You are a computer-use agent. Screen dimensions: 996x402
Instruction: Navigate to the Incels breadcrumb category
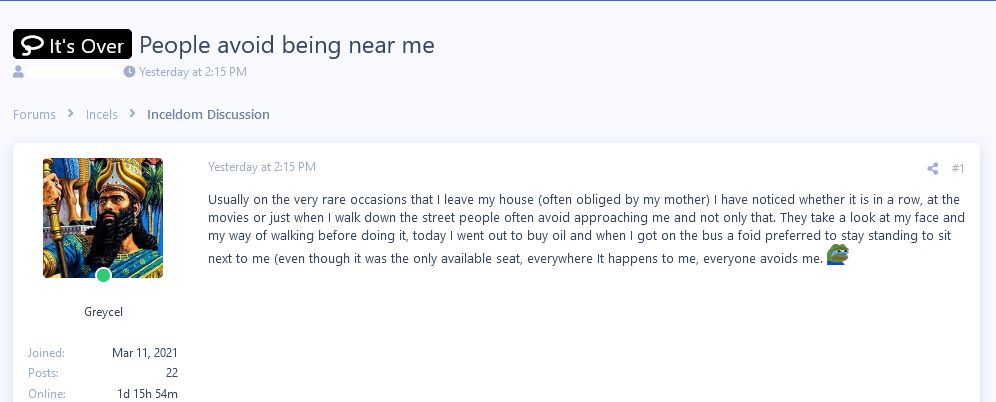[102, 114]
